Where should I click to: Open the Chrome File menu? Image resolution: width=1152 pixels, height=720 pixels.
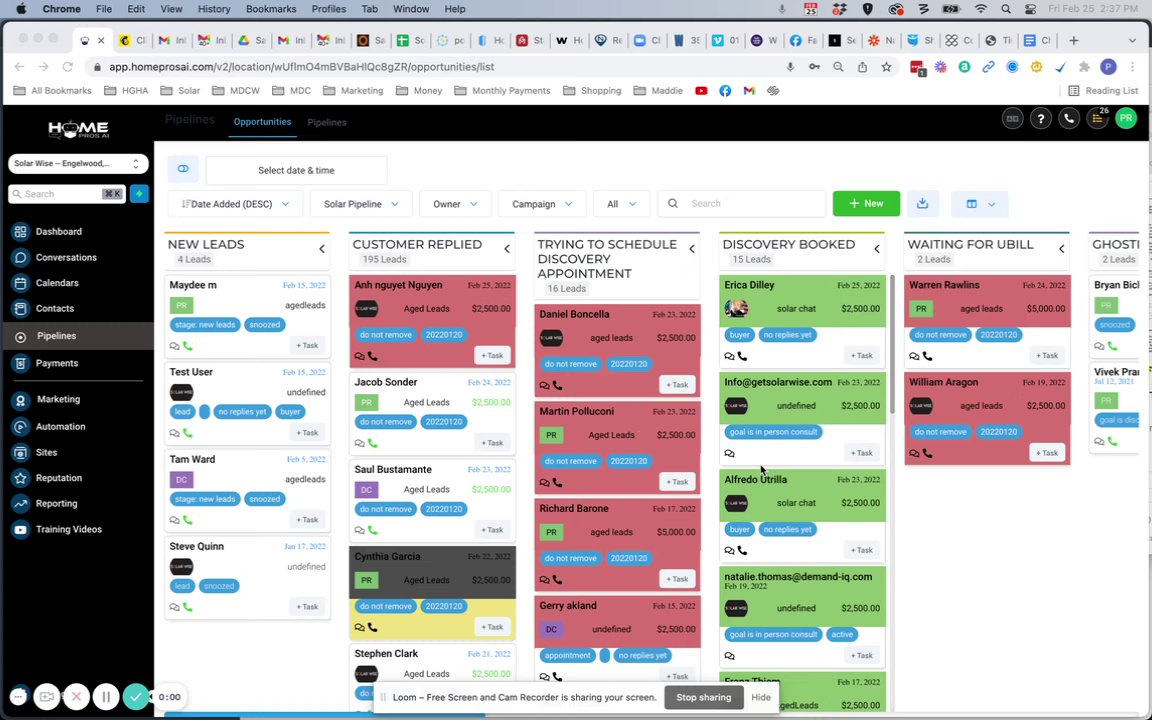point(104,9)
